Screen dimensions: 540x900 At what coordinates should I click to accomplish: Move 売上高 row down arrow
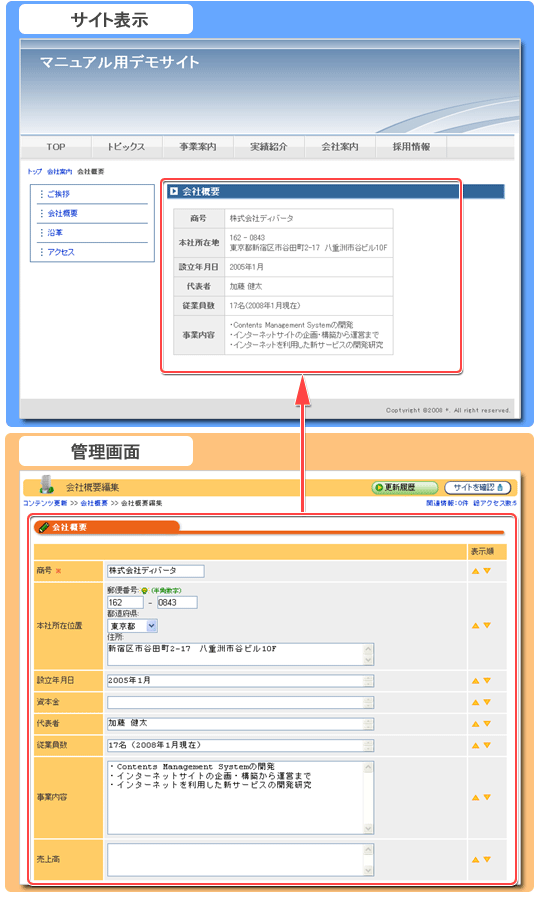(x=487, y=859)
